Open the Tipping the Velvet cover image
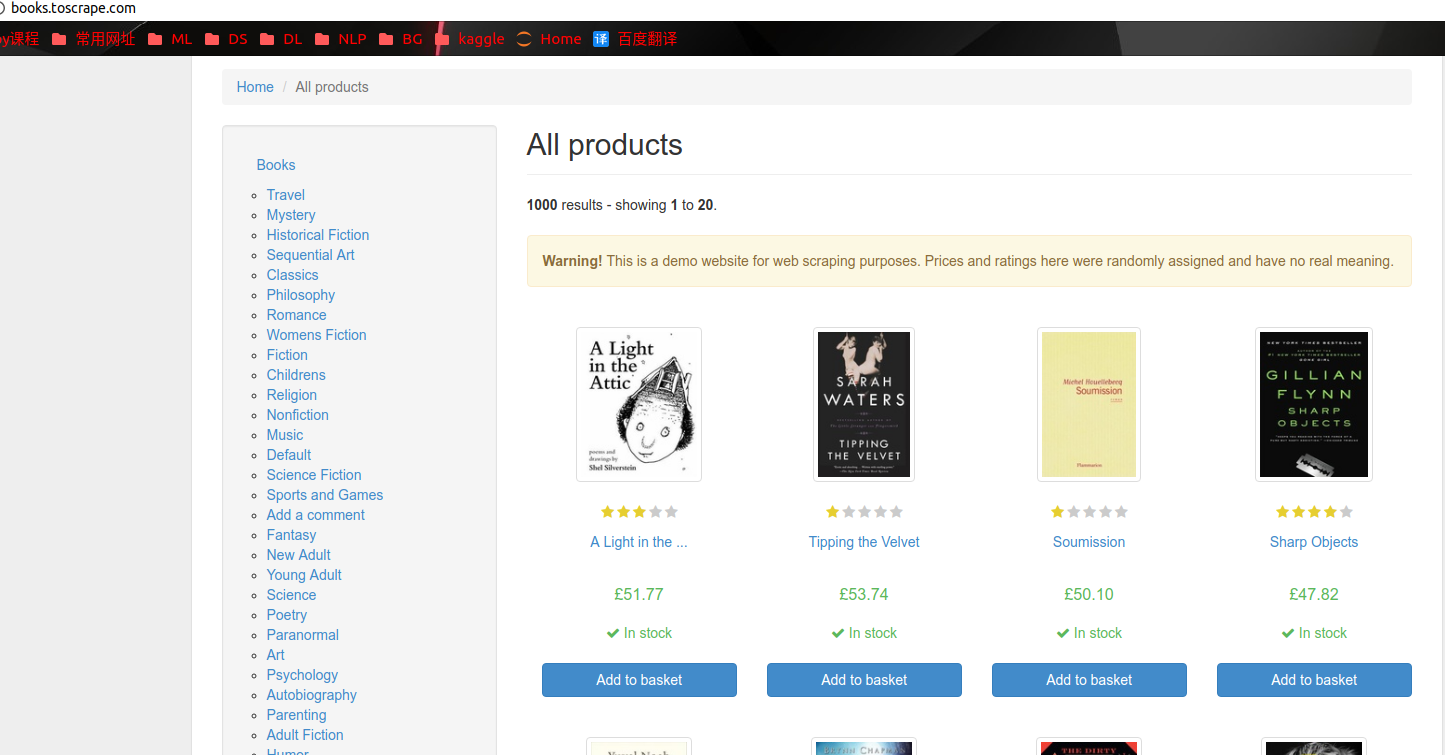The width and height of the screenshot is (1445, 755). point(864,404)
